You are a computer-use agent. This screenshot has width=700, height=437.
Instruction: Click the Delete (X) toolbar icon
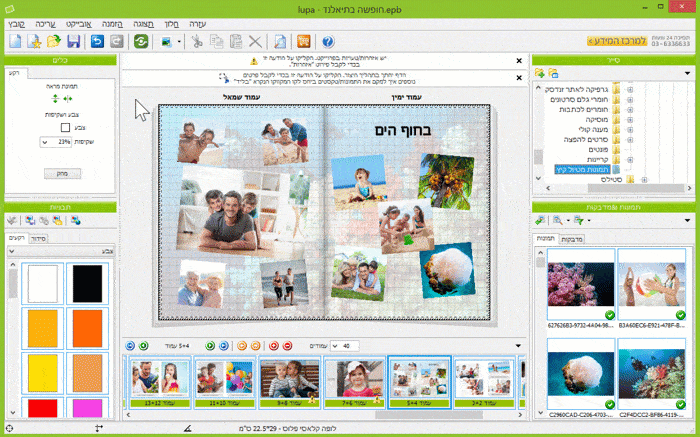[255, 41]
